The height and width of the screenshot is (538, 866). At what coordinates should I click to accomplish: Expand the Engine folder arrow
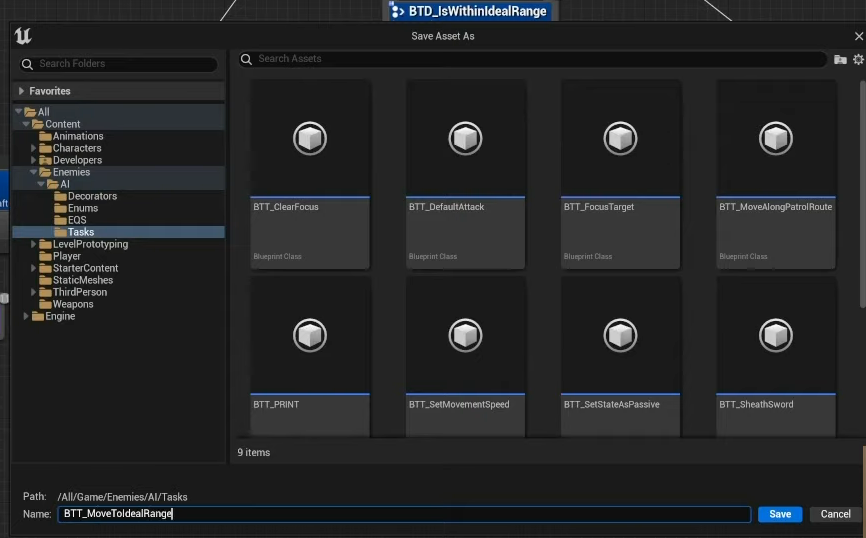pos(27,316)
